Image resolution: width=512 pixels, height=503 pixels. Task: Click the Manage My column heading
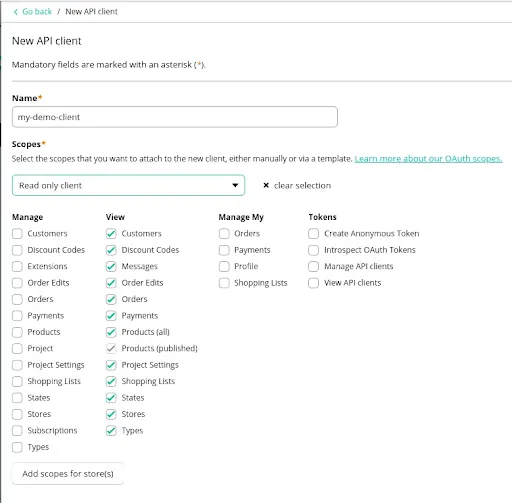(x=241, y=217)
